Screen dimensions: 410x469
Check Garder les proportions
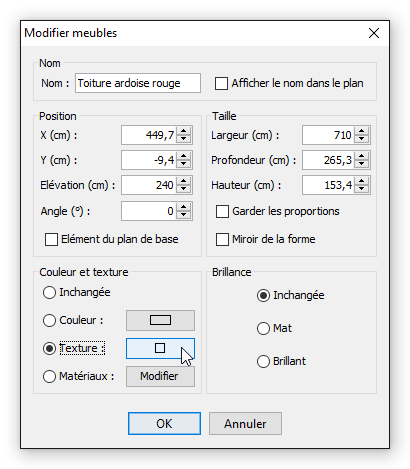[x=222, y=212]
